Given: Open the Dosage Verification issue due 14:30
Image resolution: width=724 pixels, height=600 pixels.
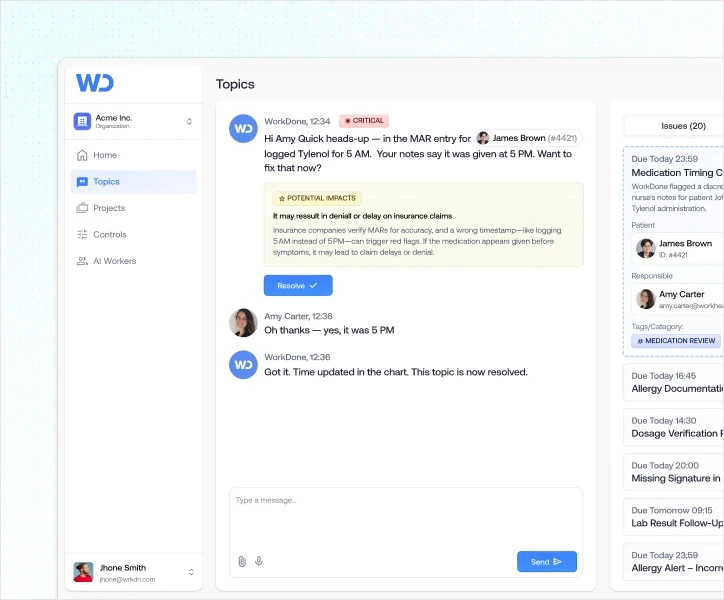Looking at the screenshot, I should (x=674, y=428).
